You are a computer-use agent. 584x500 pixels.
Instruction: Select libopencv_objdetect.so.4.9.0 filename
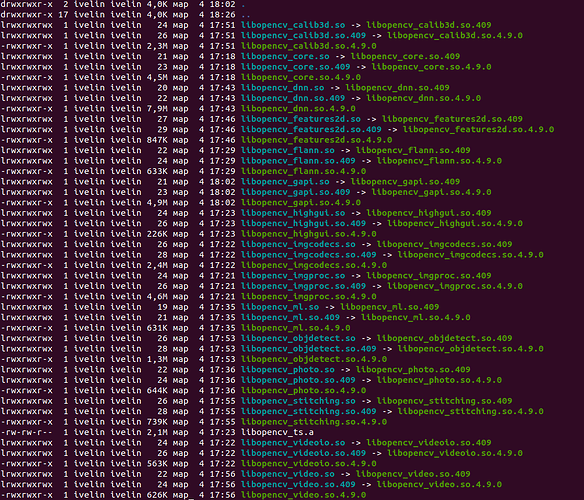(314, 359)
